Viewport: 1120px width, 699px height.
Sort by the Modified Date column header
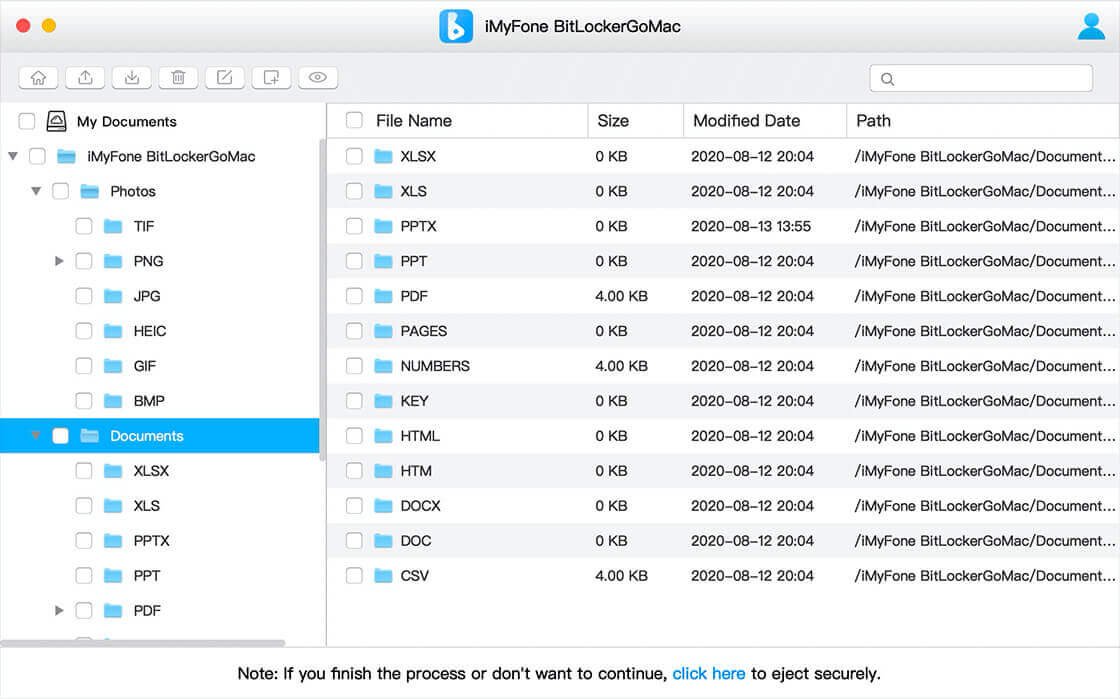click(x=746, y=121)
